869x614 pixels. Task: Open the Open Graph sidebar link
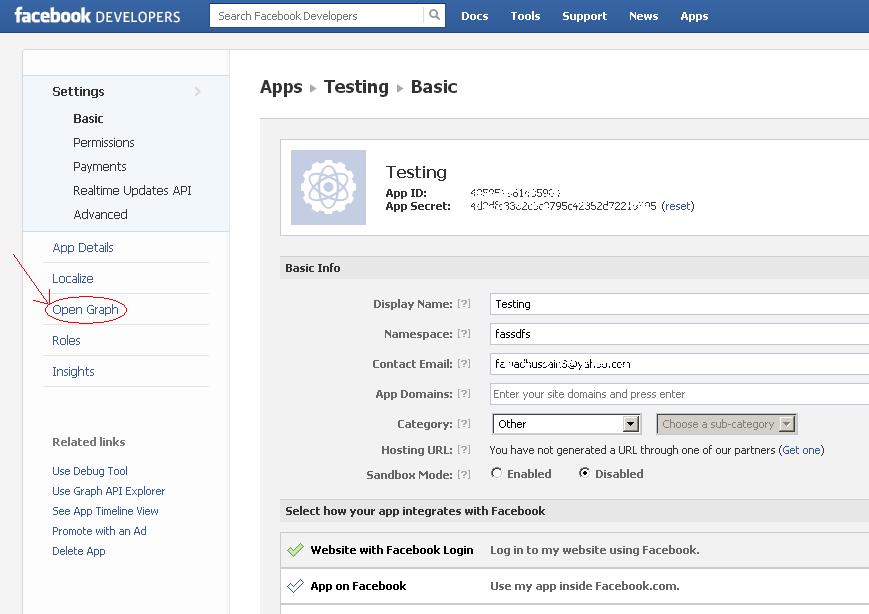[x=86, y=310]
